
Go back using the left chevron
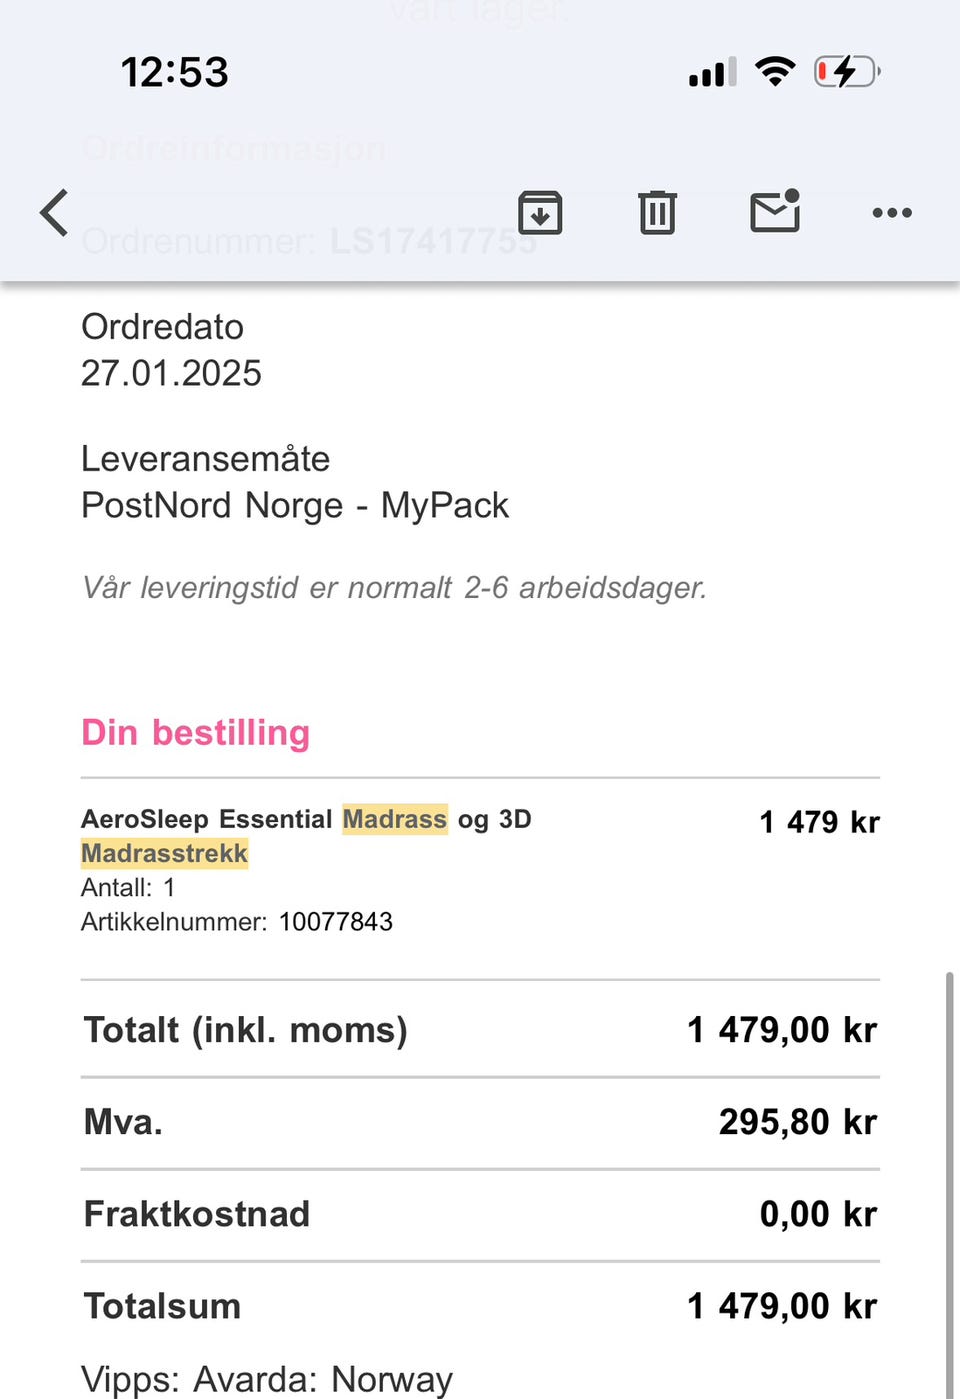point(55,213)
